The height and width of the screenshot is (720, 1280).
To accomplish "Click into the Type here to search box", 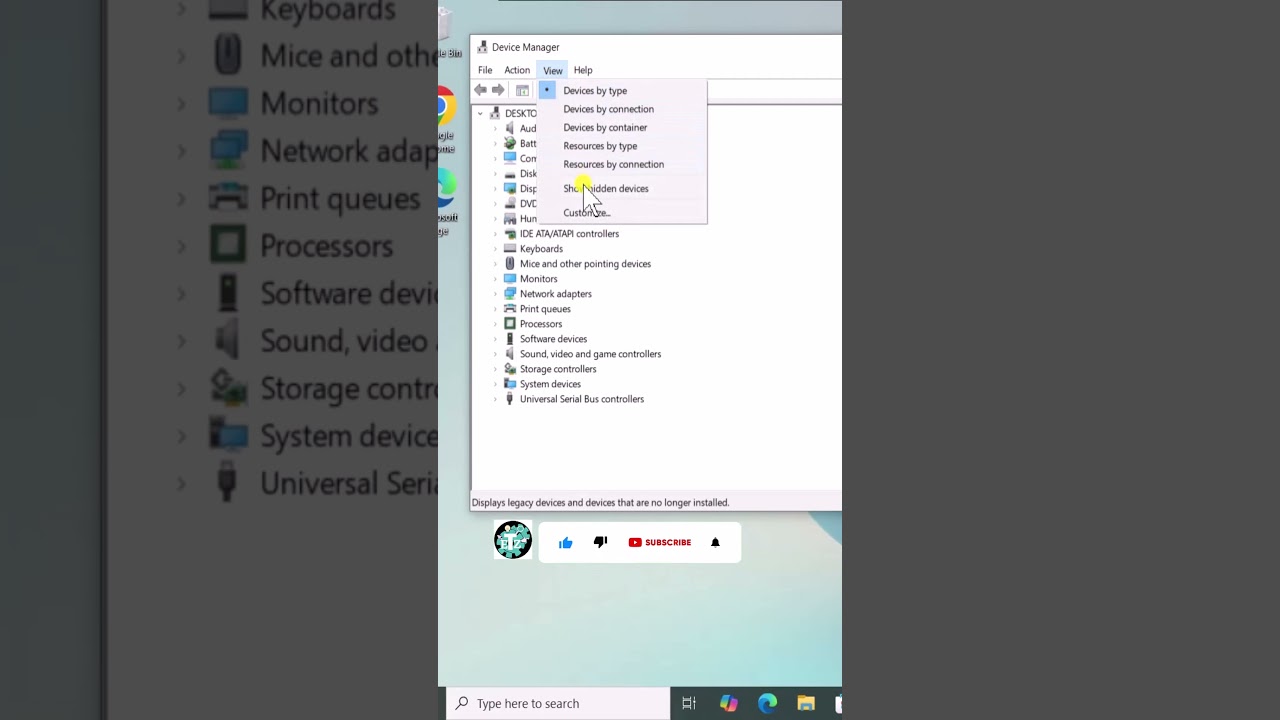I will pos(558,703).
